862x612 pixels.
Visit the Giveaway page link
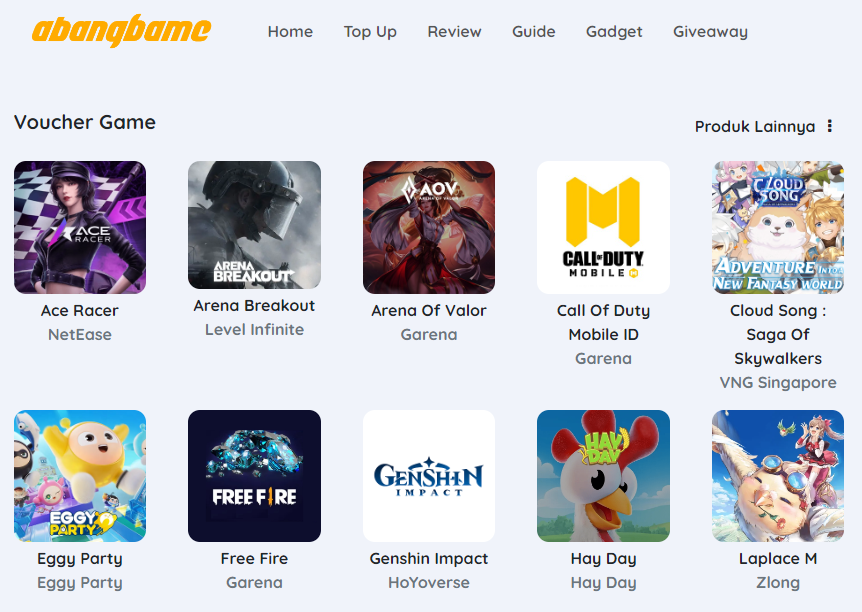pyautogui.click(x=710, y=32)
